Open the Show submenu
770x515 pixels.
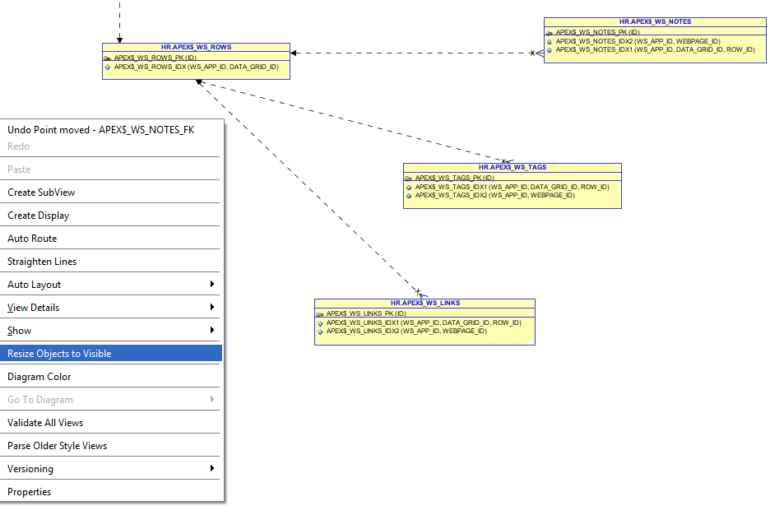coord(111,331)
